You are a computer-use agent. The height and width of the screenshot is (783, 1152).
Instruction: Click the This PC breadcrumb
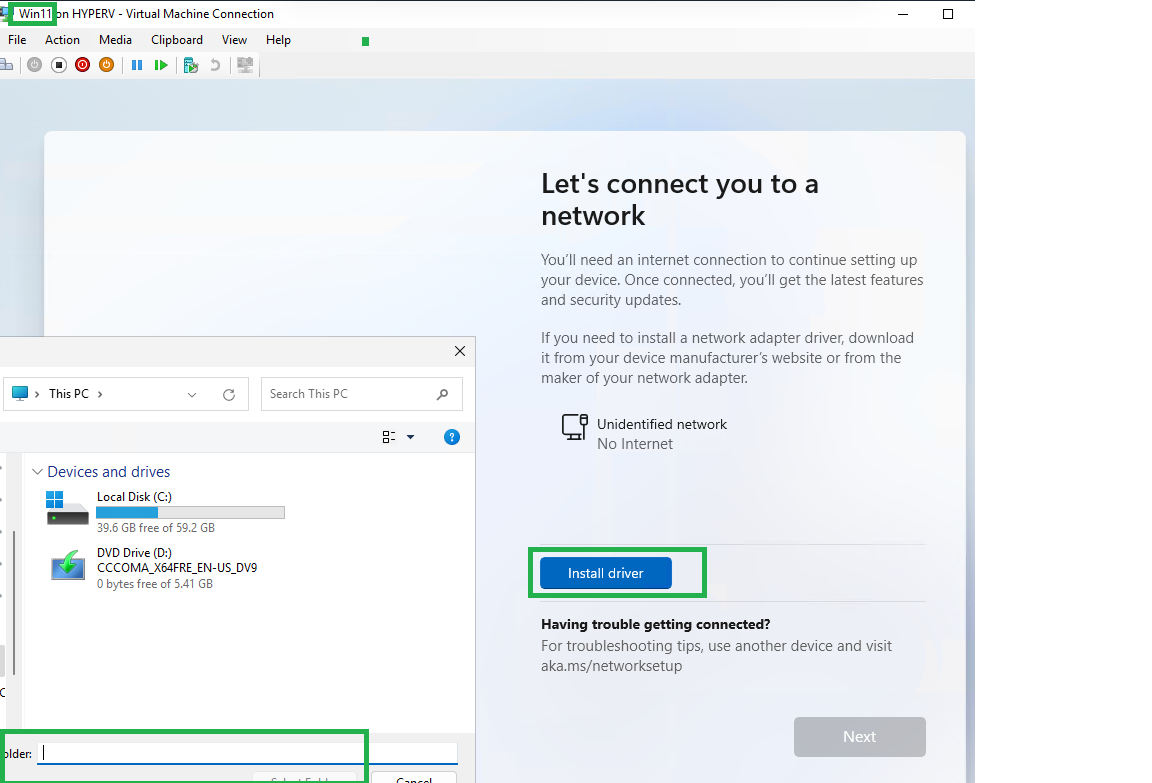69,394
